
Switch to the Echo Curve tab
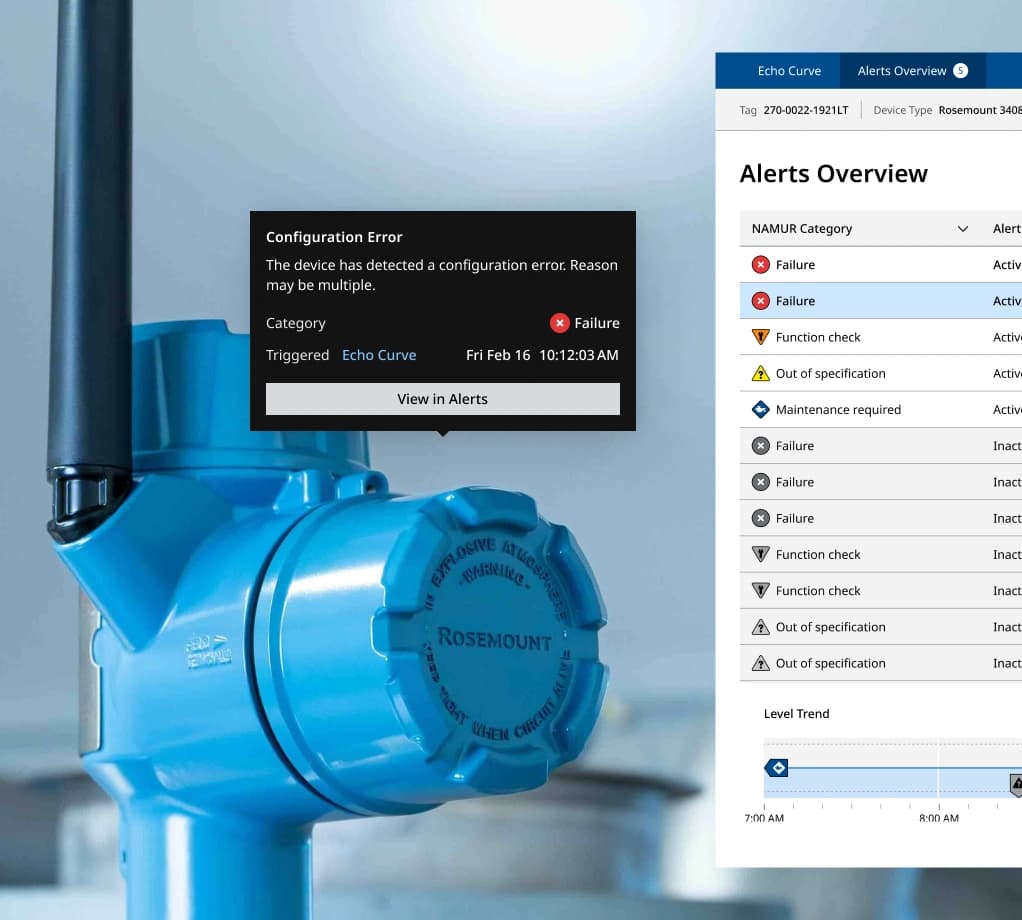click(x=789, y=70)
